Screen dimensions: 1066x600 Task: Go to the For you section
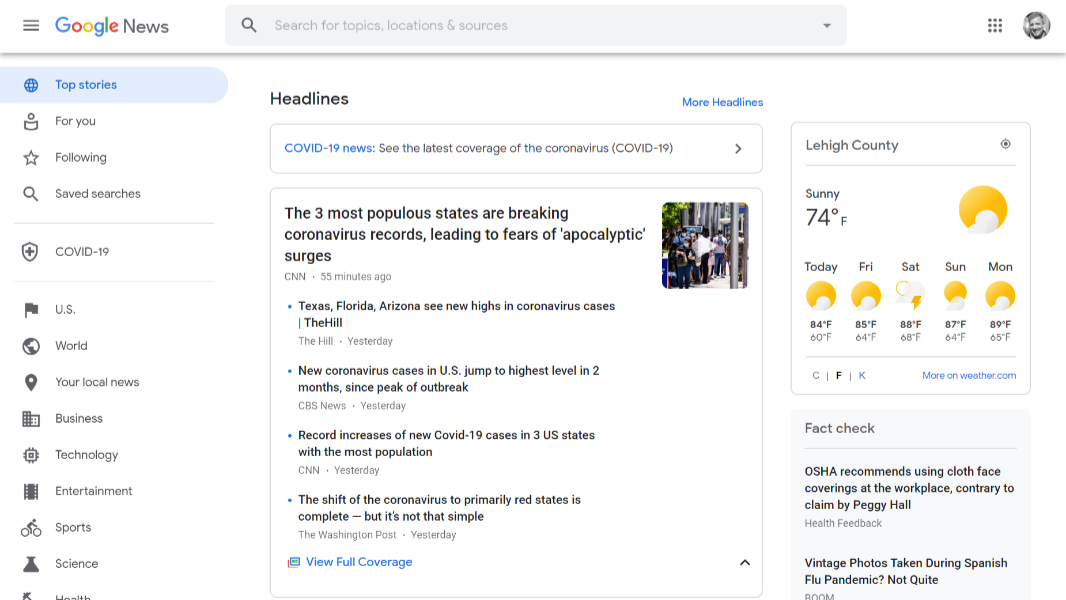tap(76, 121)
